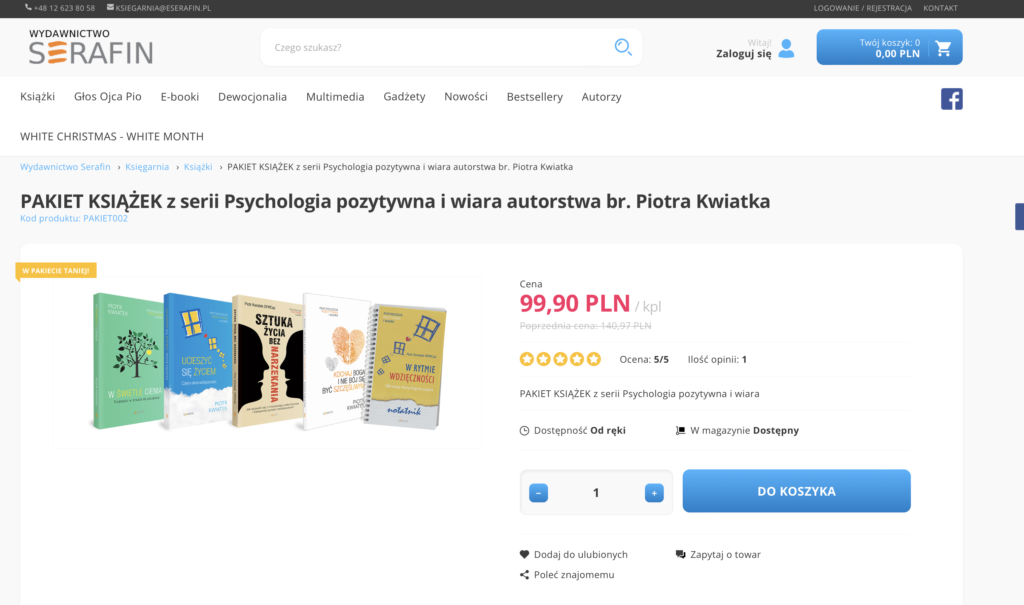Open WHITE CHRISTMAS - WHITE MONTH category

tap(112, 137)
